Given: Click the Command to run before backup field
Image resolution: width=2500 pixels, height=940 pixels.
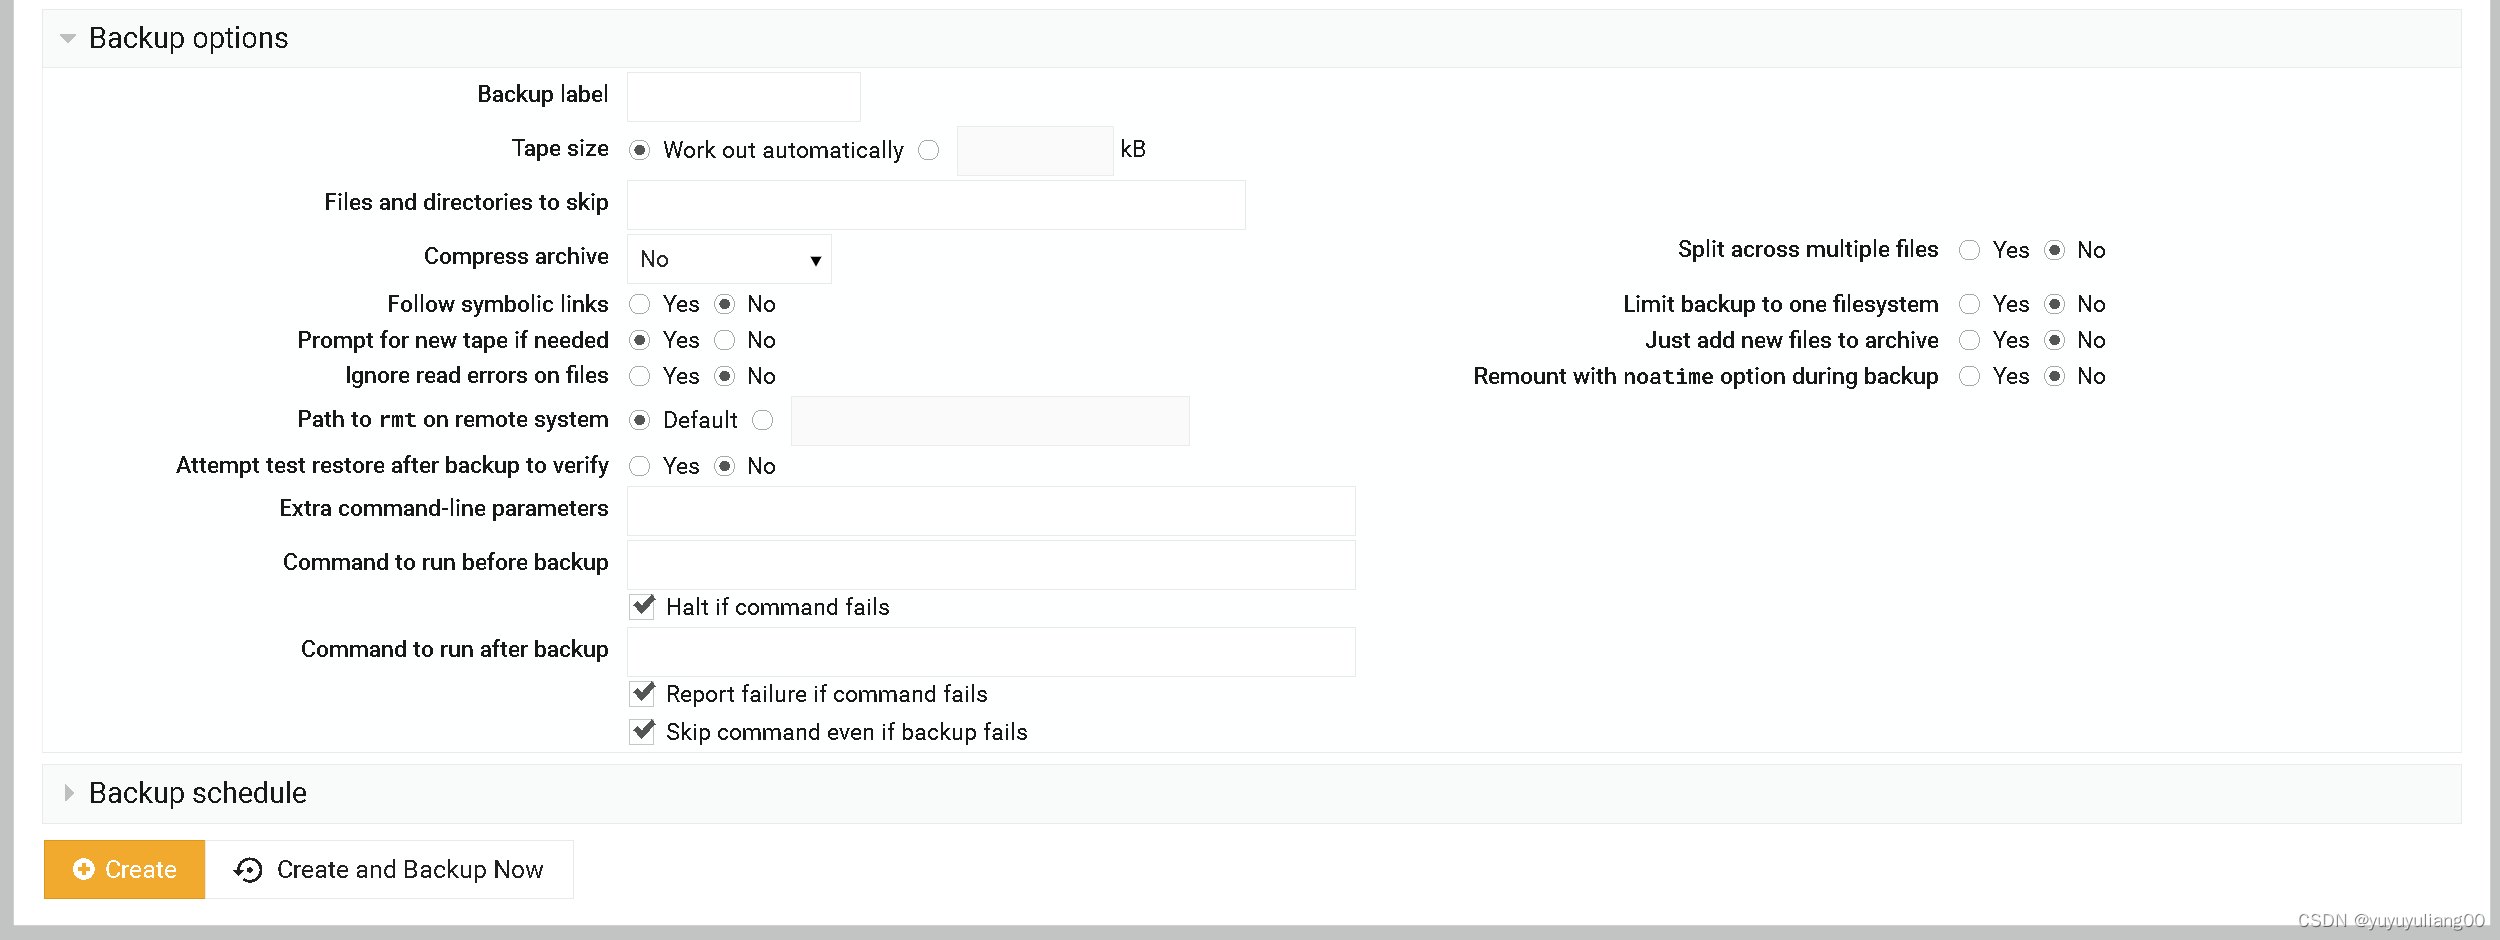Looking at the screenshot, I should [990, 564].
